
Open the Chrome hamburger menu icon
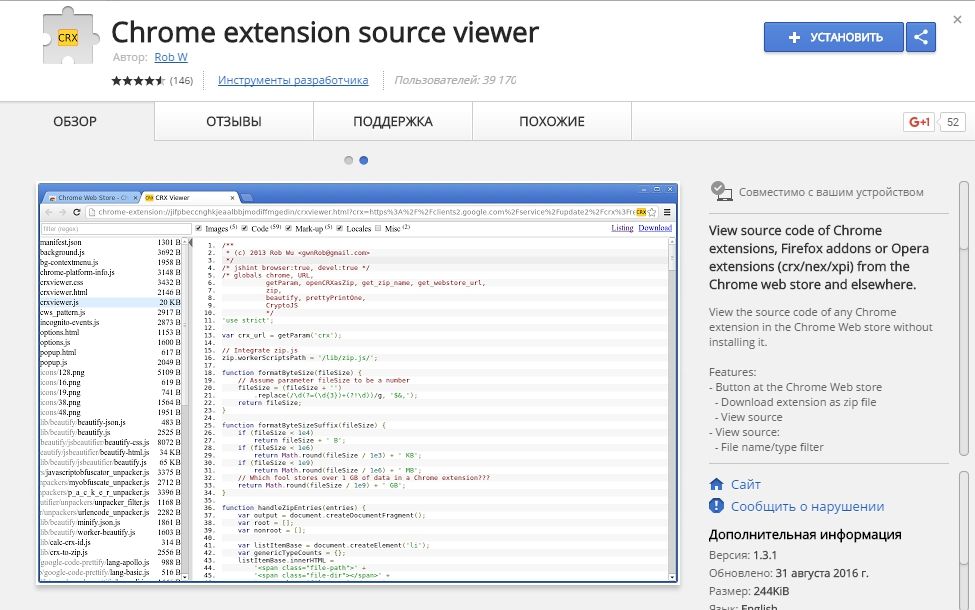click(667, 212)
